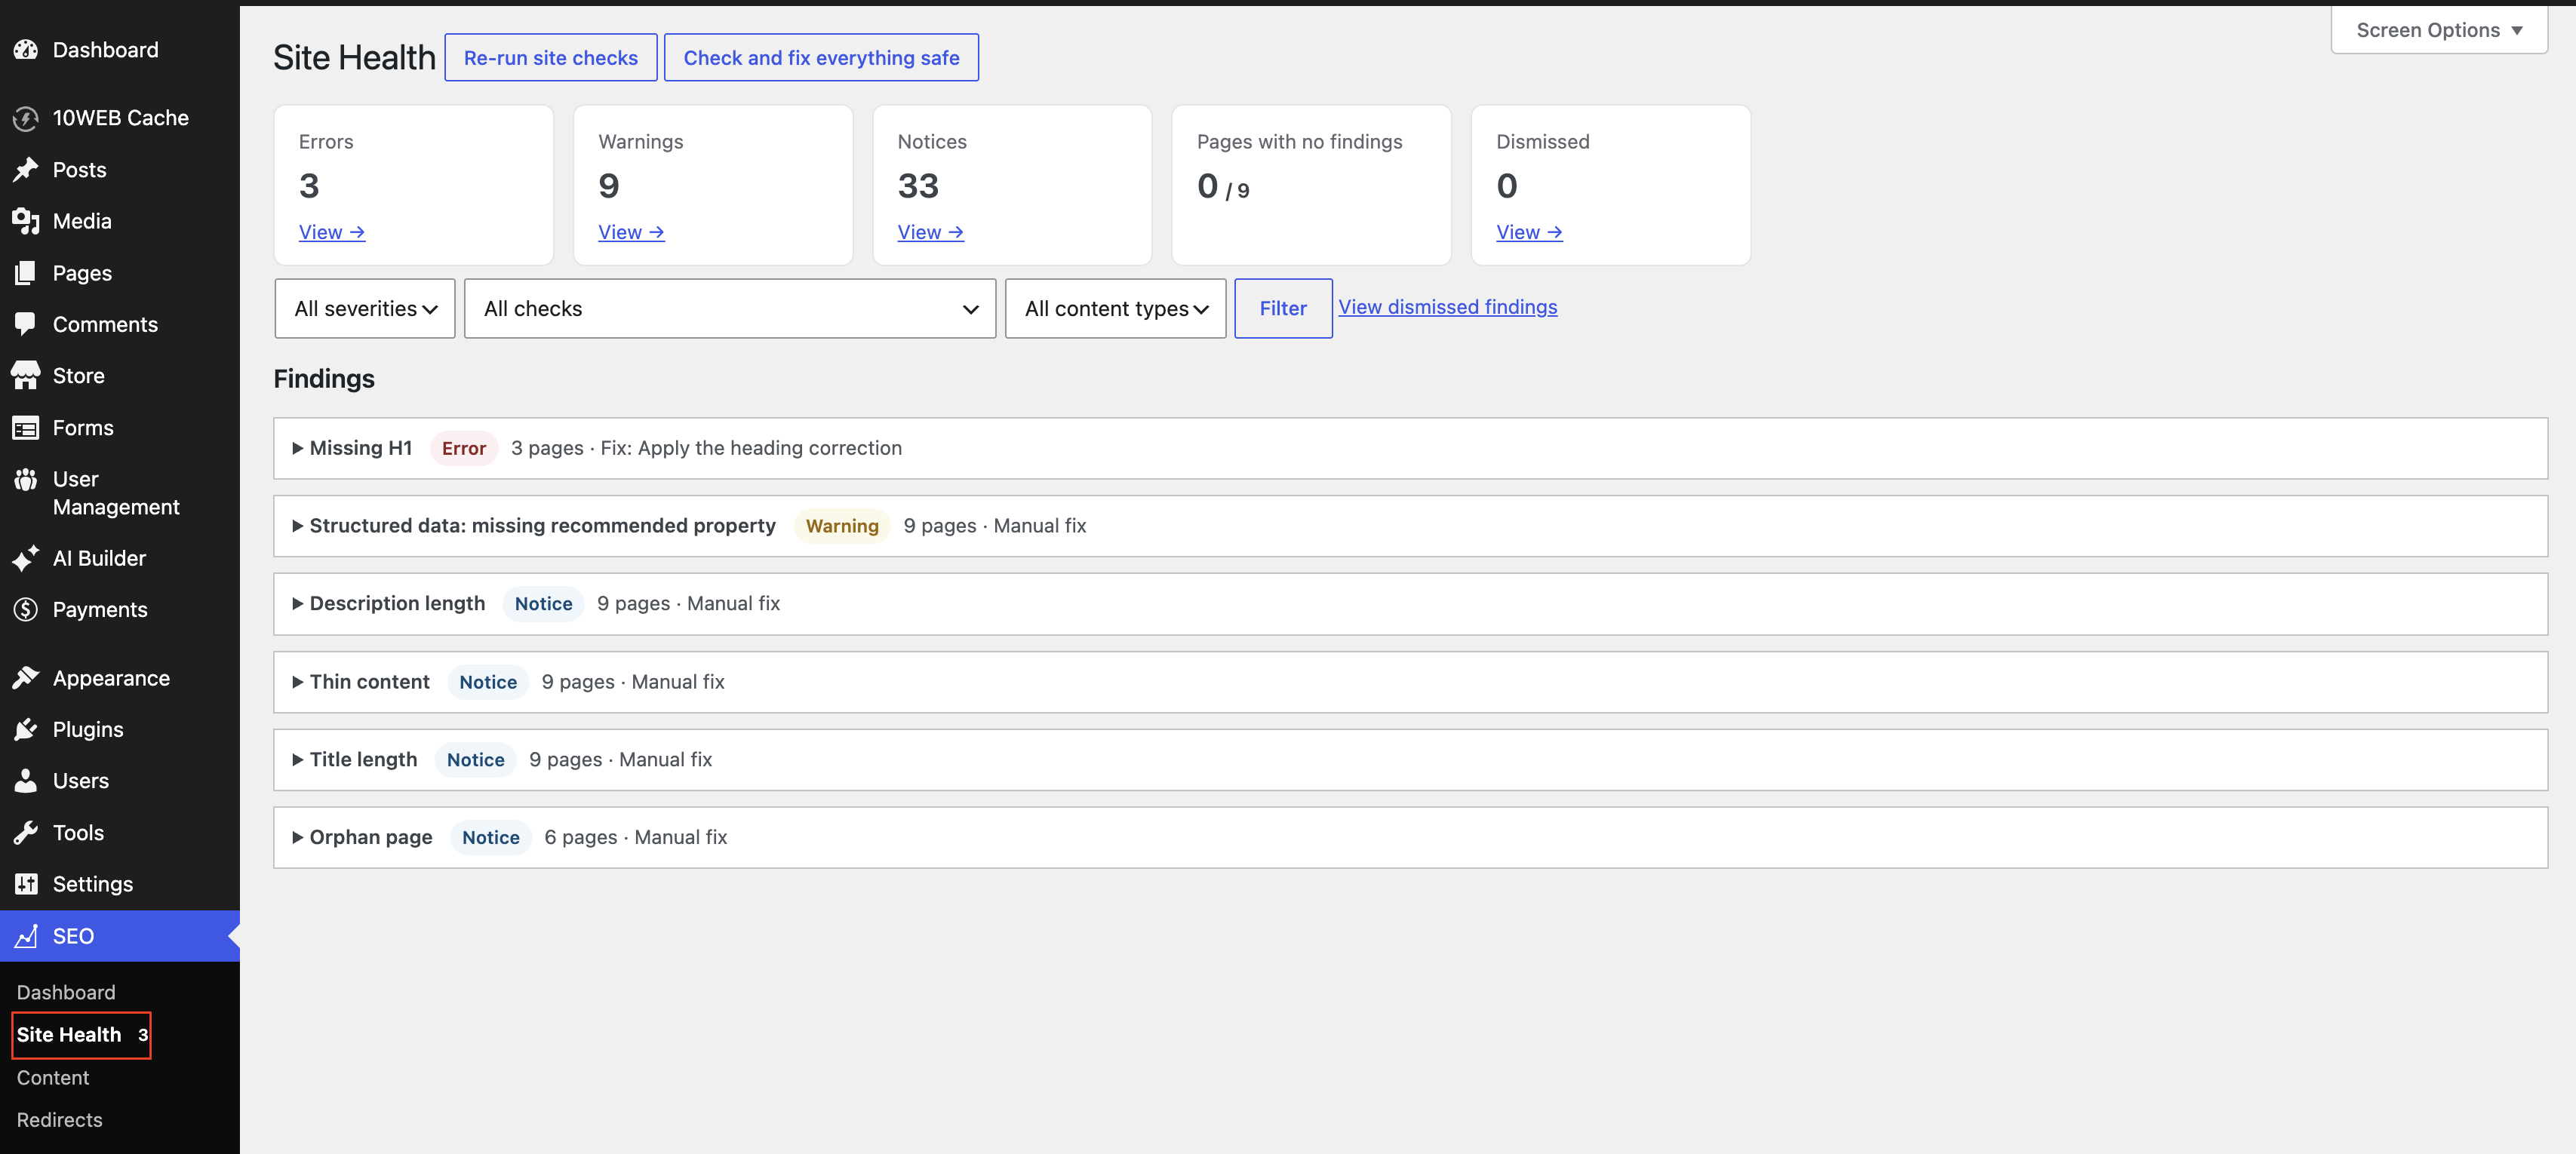Expand the Thin content finding
This screenshot has width=2576, height=1154.
pyautogui.click(x=1410, y=682)
